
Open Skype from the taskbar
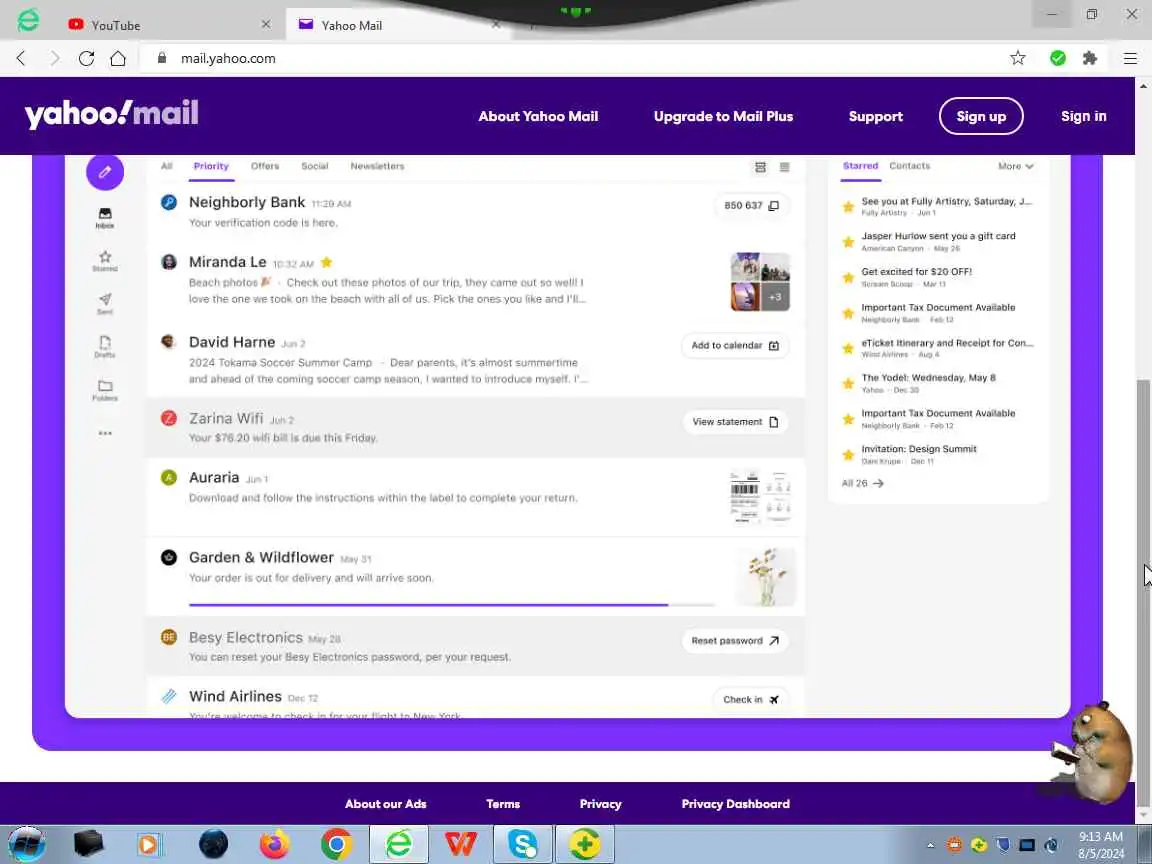point(522,844)
